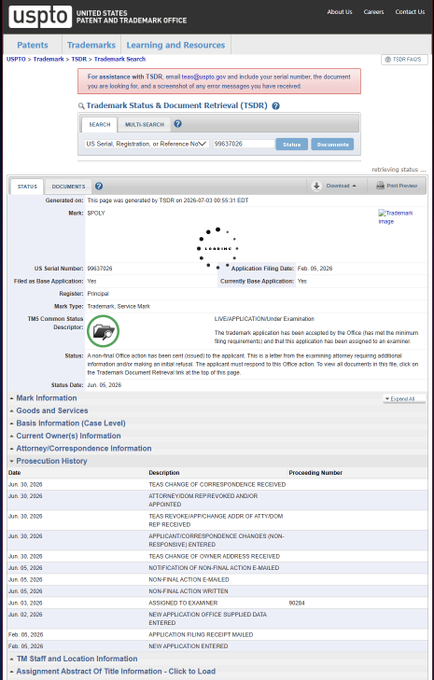
Task: Click help icon next to Documents tab
Action: [99, 186]
